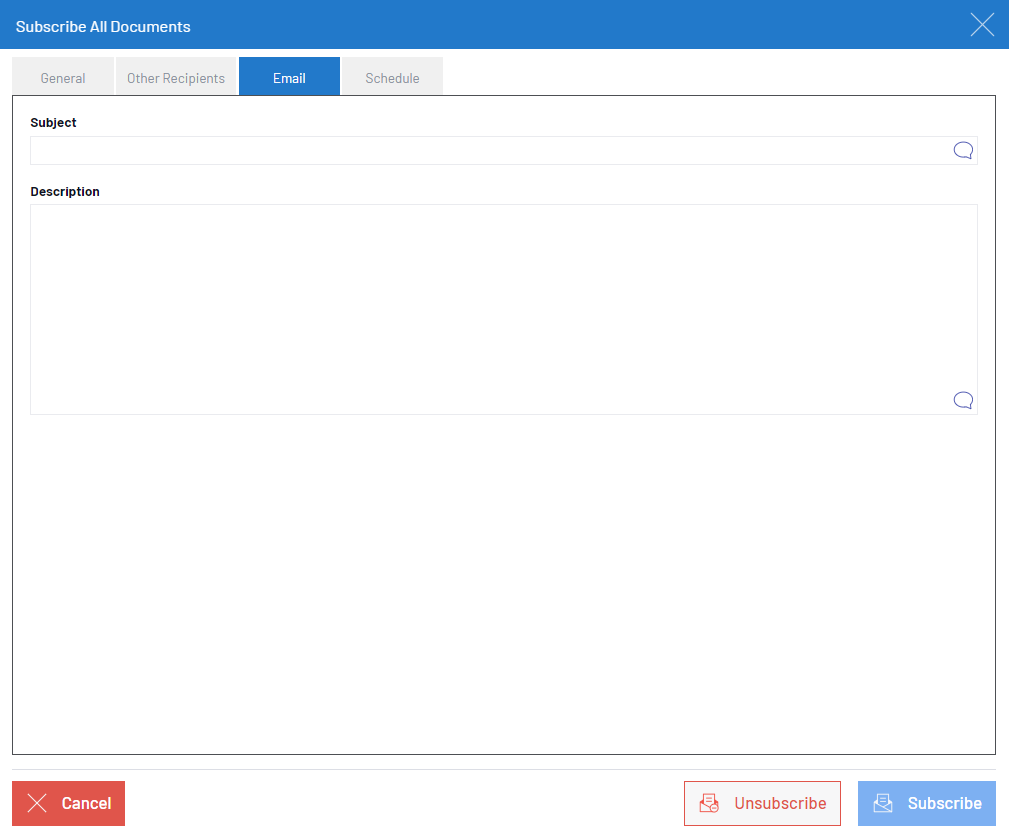Image resolution: width=1009 pixels, height=835 pixels.
Task: Click the blue Subscribe button text
Action: click(x=944, y=803)
